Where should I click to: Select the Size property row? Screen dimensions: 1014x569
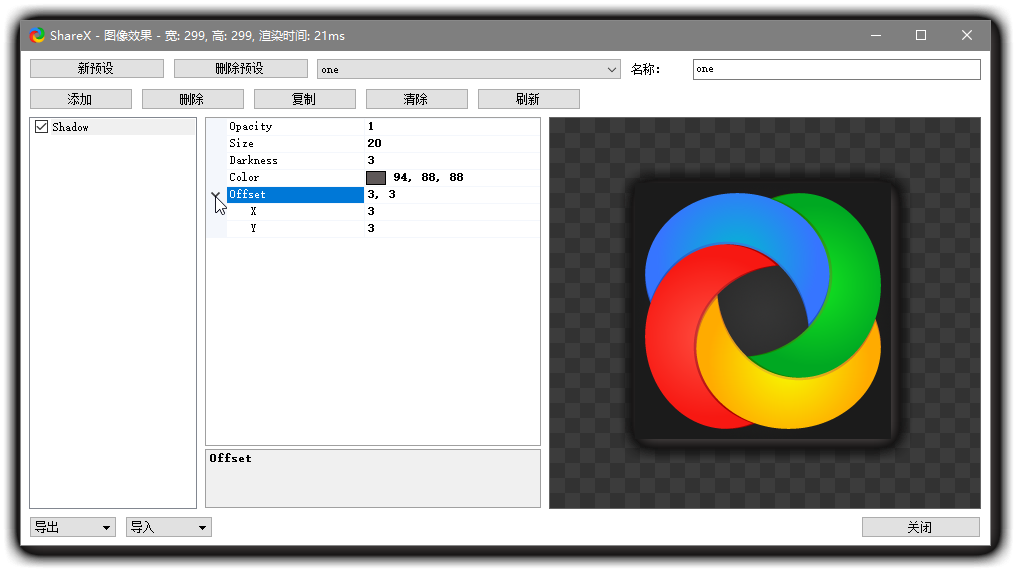(372, 143)
